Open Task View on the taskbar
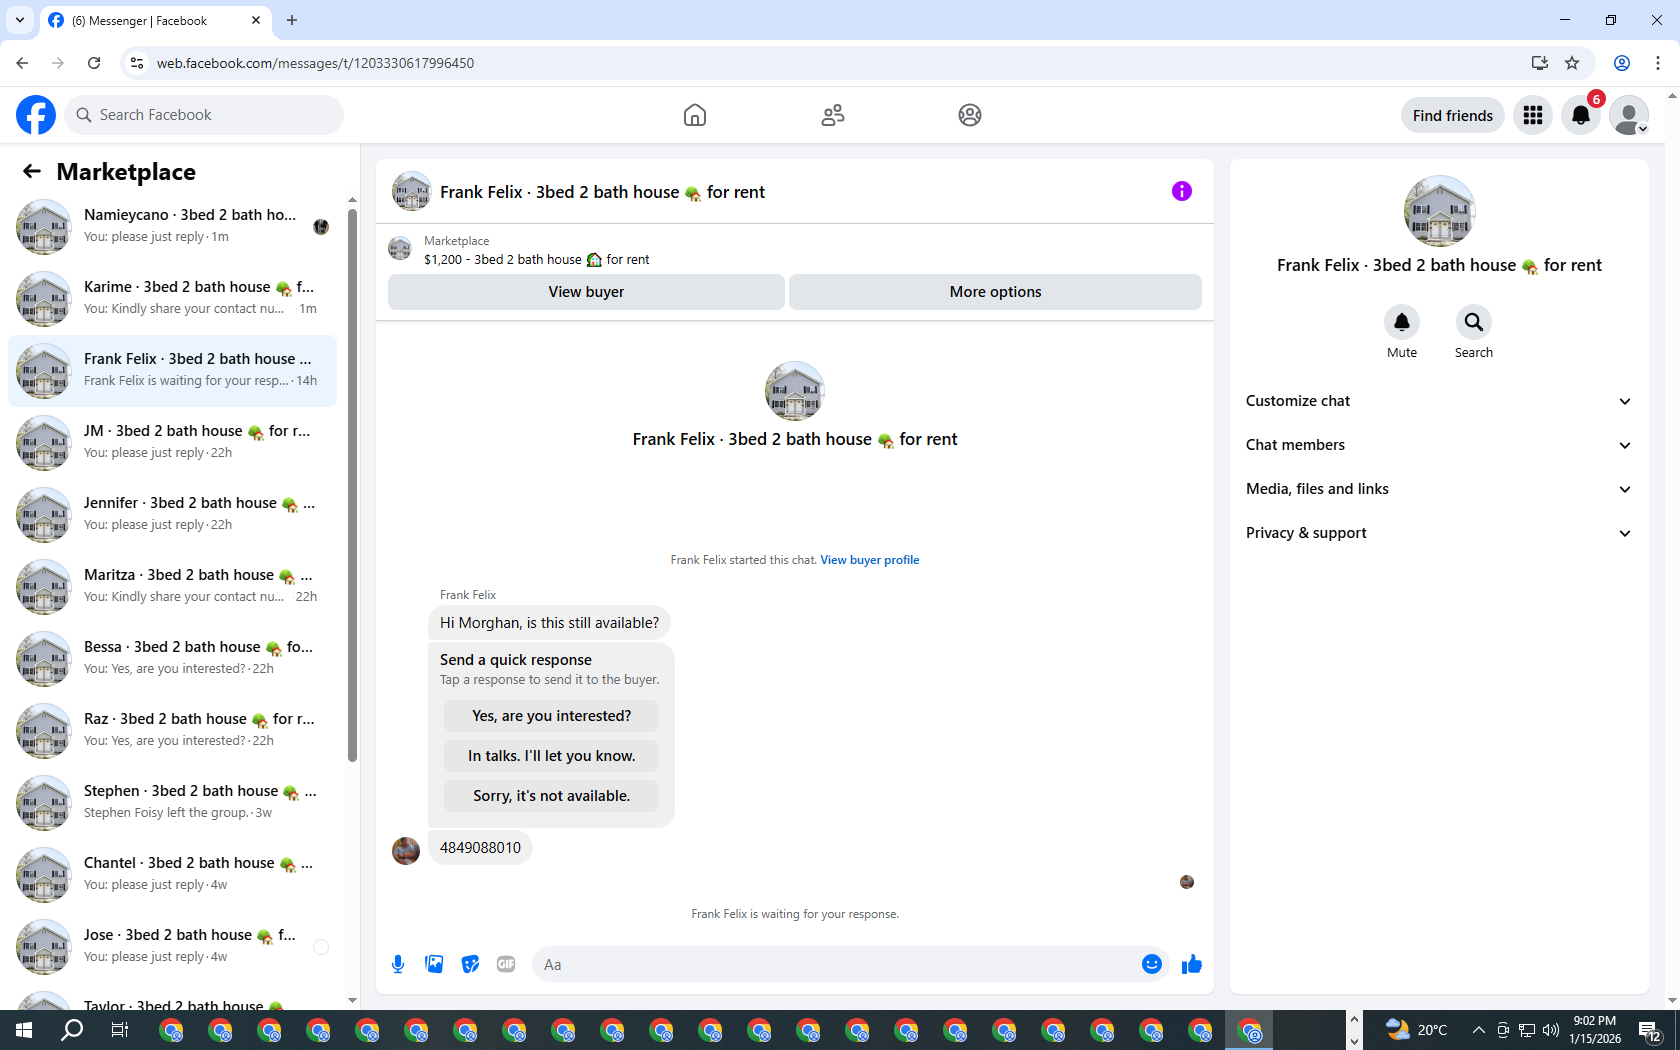This screenshot has height=1050, width=1680. (x=120, y=1030)
